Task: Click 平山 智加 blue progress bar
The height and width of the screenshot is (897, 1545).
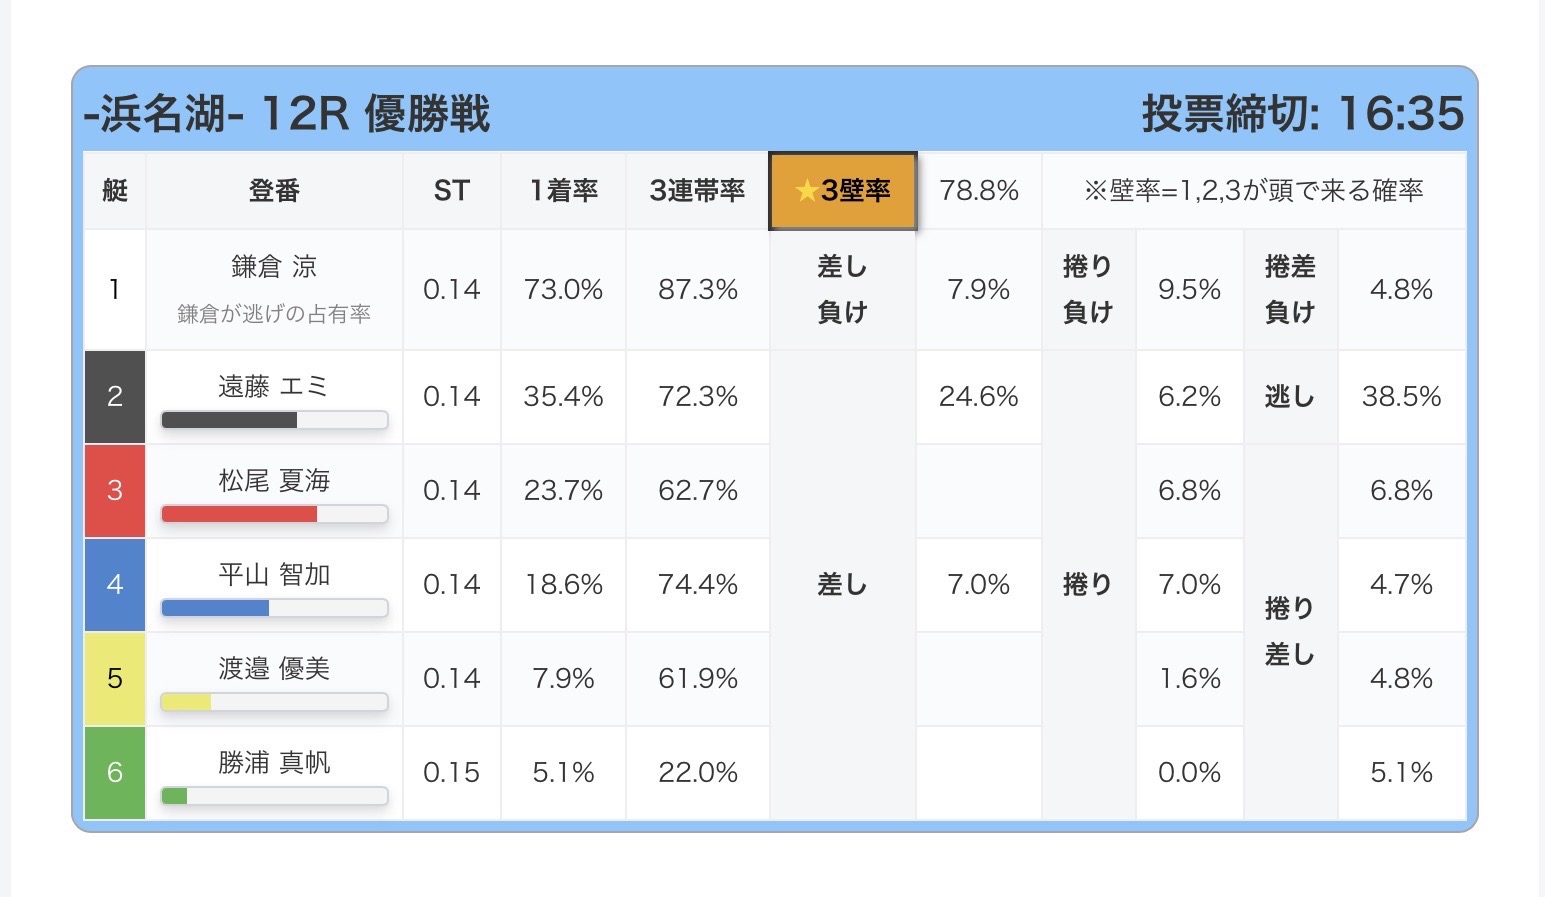Action: (274, 608)
